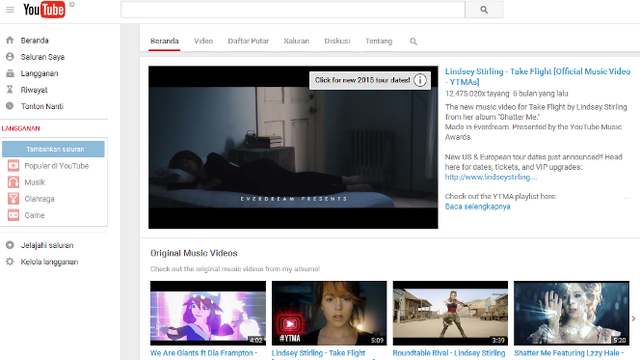Click the channel search magnifier icon
The width and height of the screenshot is (640, 360).
[x=413, y=41]
